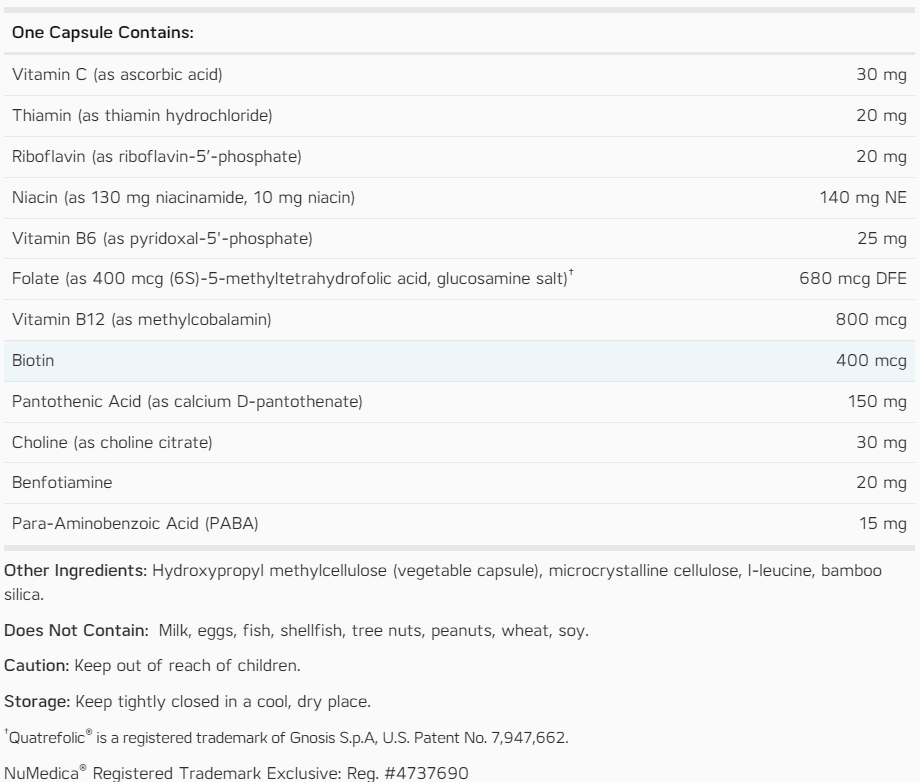
Task: Select the Thiamin hydrochloride row
Action: point(459,116)
